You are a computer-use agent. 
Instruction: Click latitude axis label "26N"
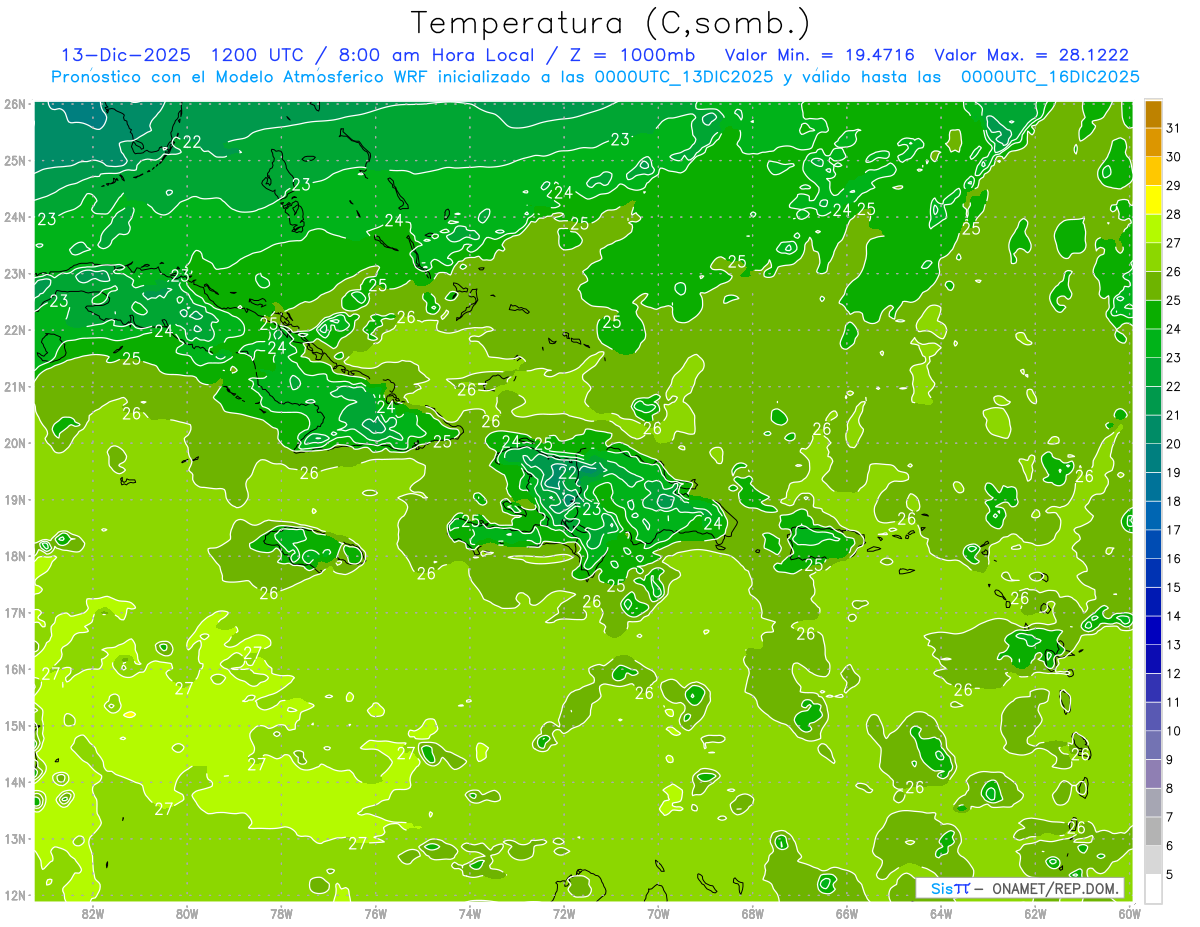click(x=14, y=104)
